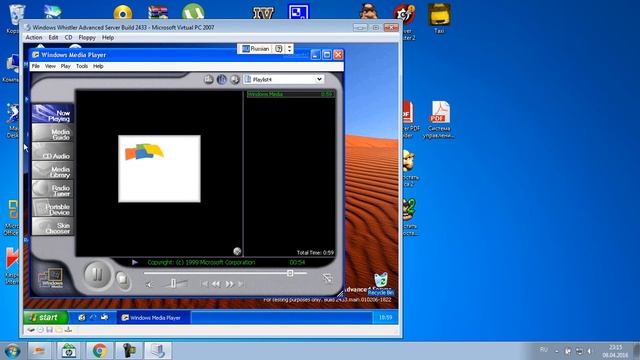Screen dimensions: 640x360
Task: Click language bar help icon
Action: click(x=279, y=49)
